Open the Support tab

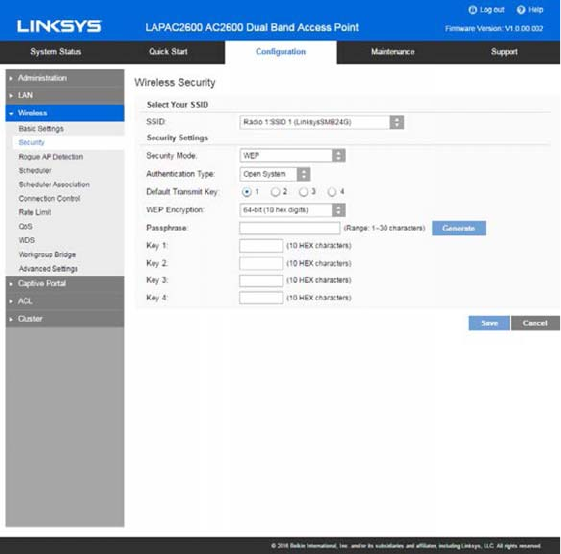(504, 52)
